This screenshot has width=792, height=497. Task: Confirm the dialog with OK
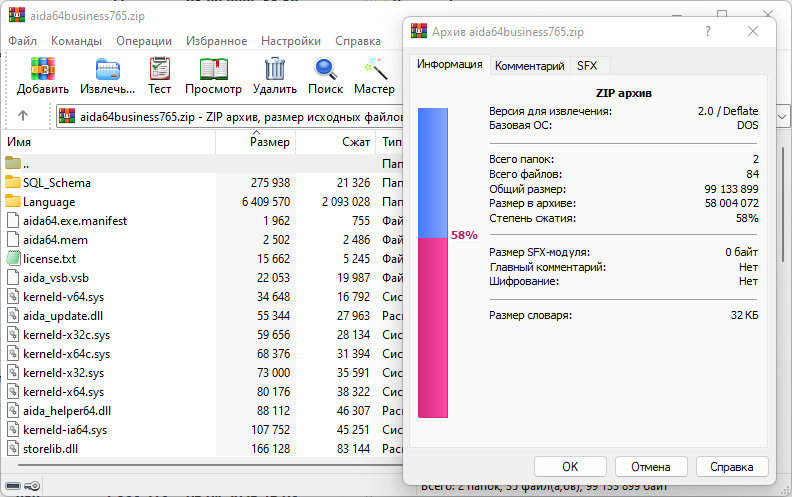coord(570,467)
